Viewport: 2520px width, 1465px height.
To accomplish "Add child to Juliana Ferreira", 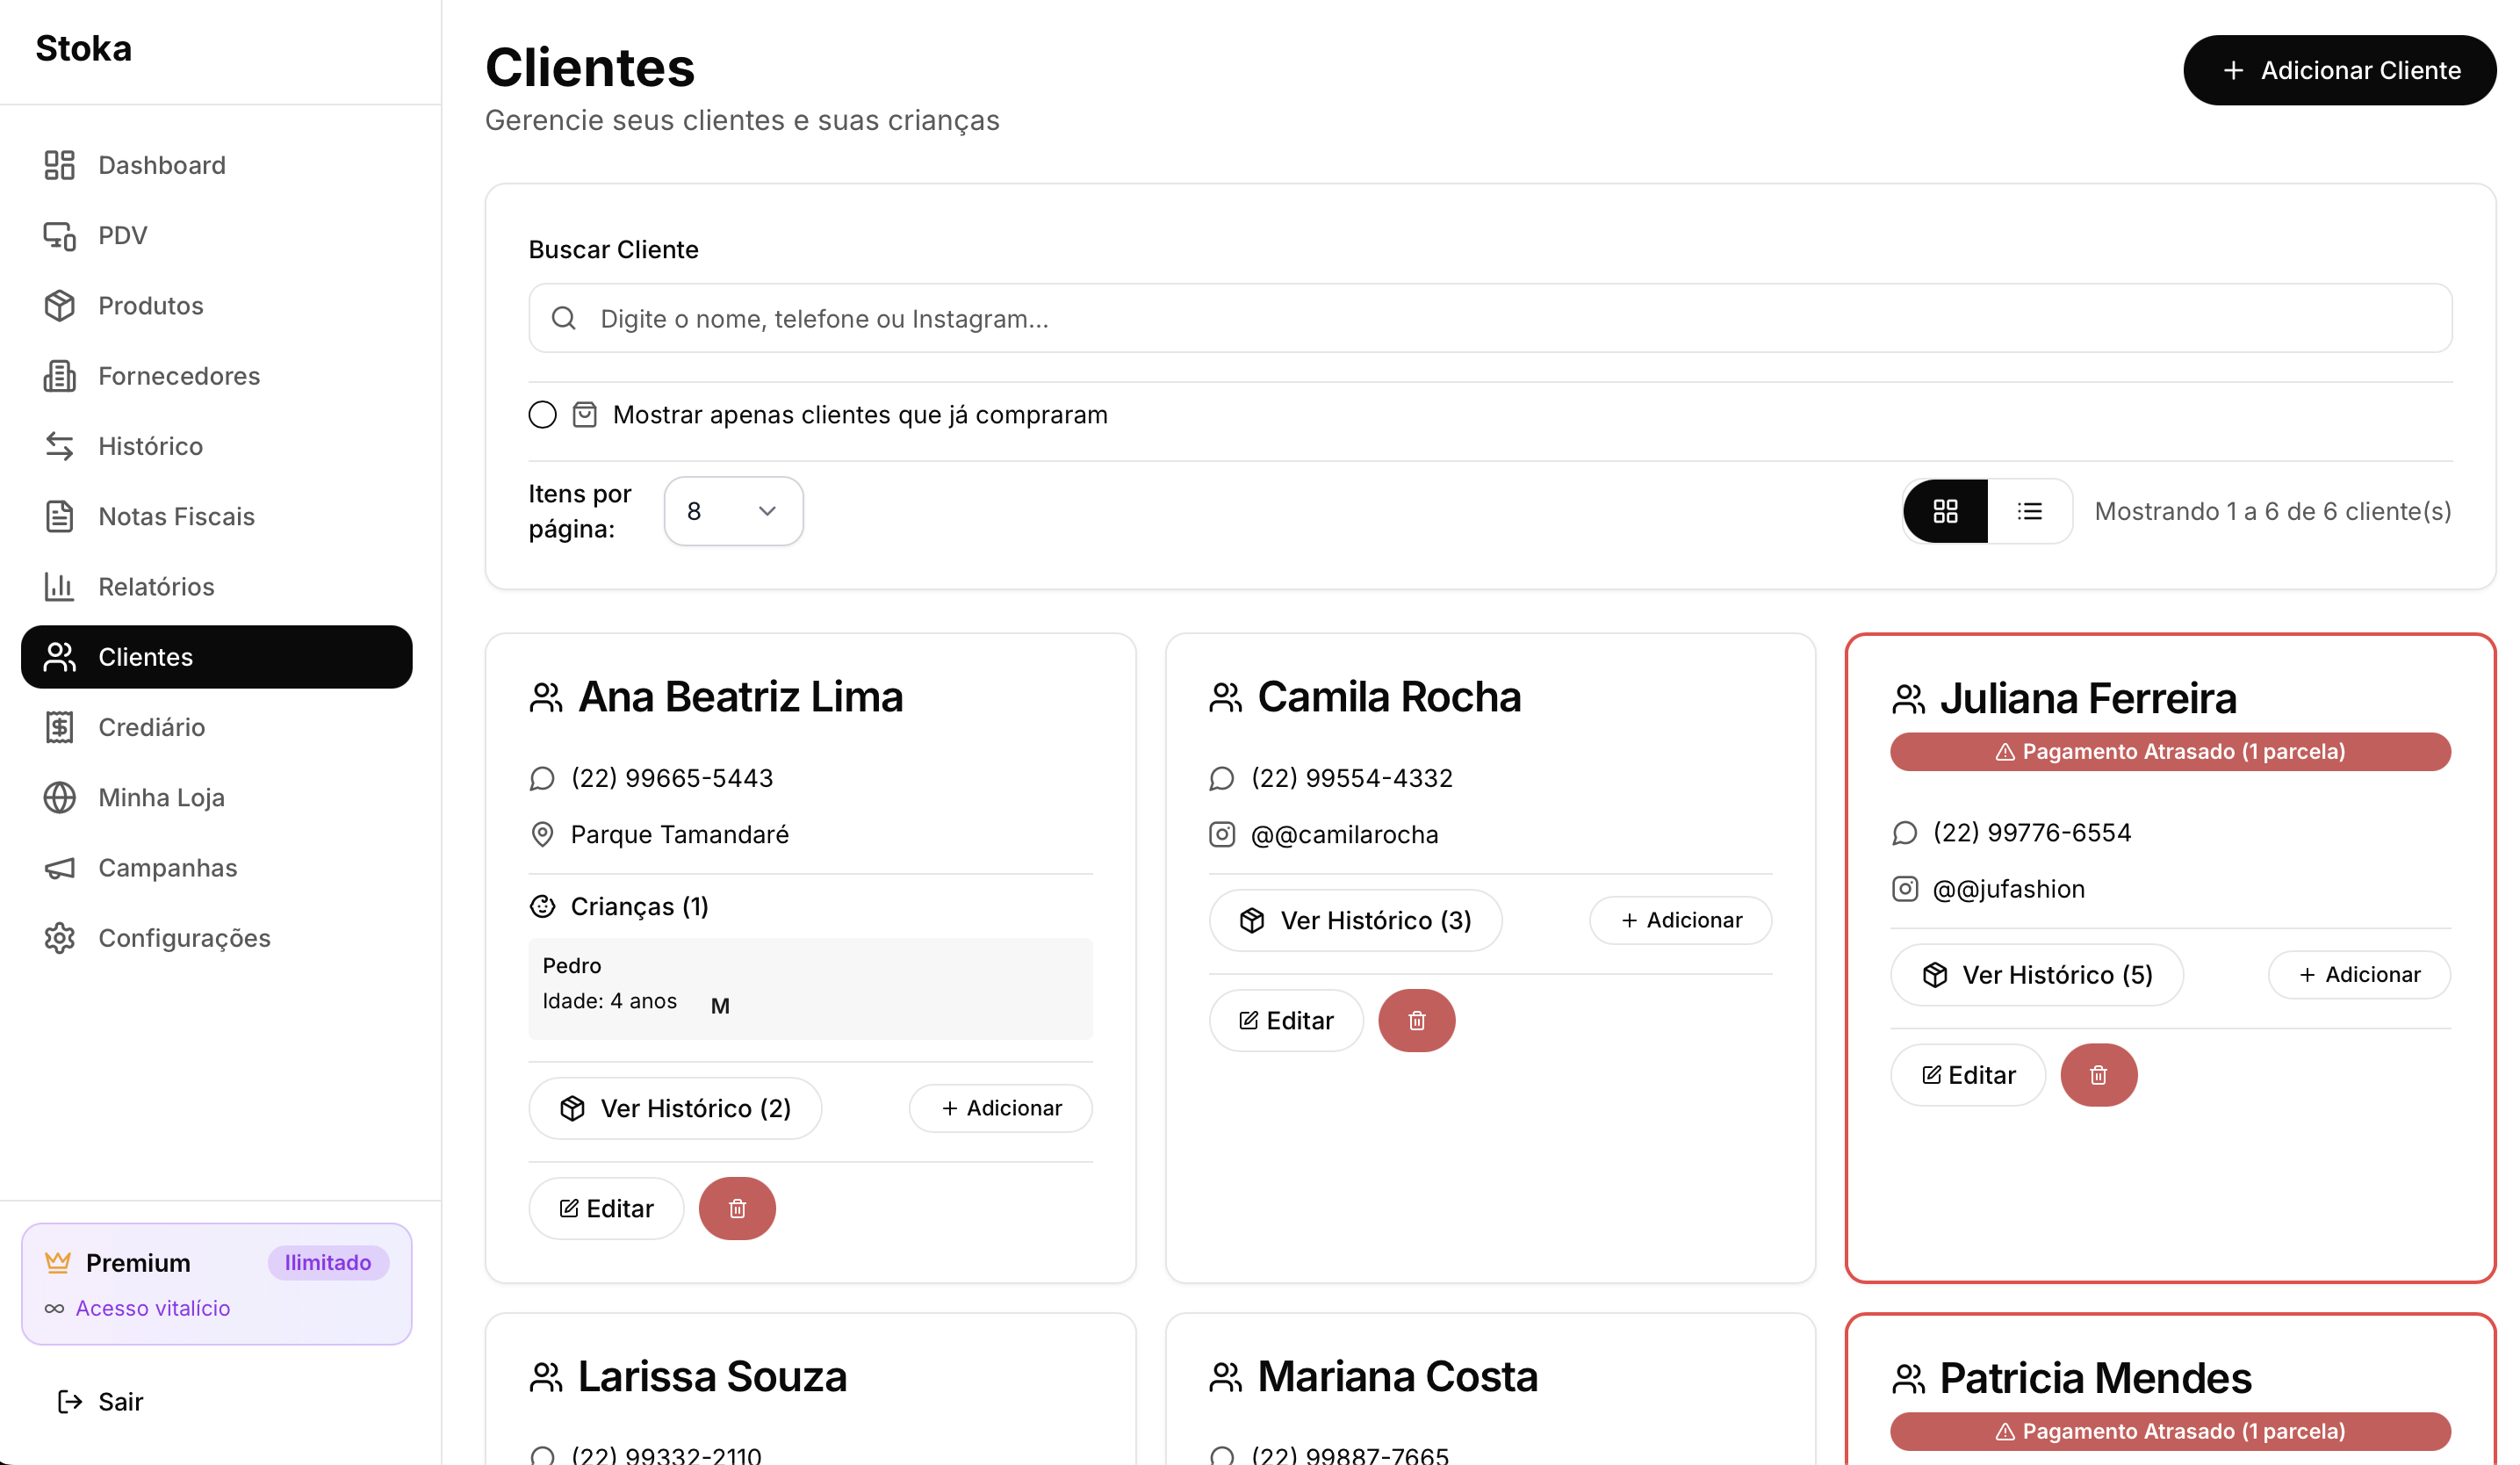I will click(2359, 974).
